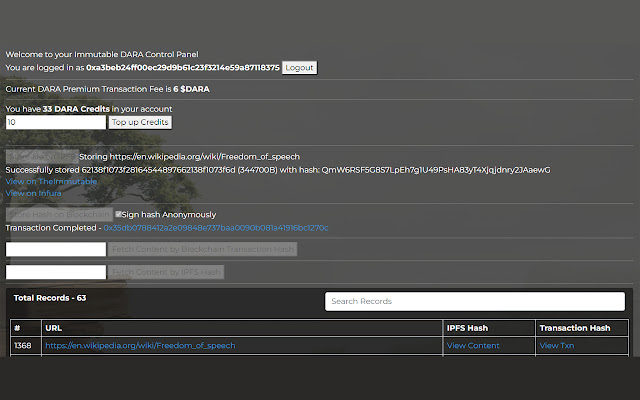Click the Welcome to Immutable DARA Control Panel heading
Screen dimensions: 640x400
[x=102, y=54]
